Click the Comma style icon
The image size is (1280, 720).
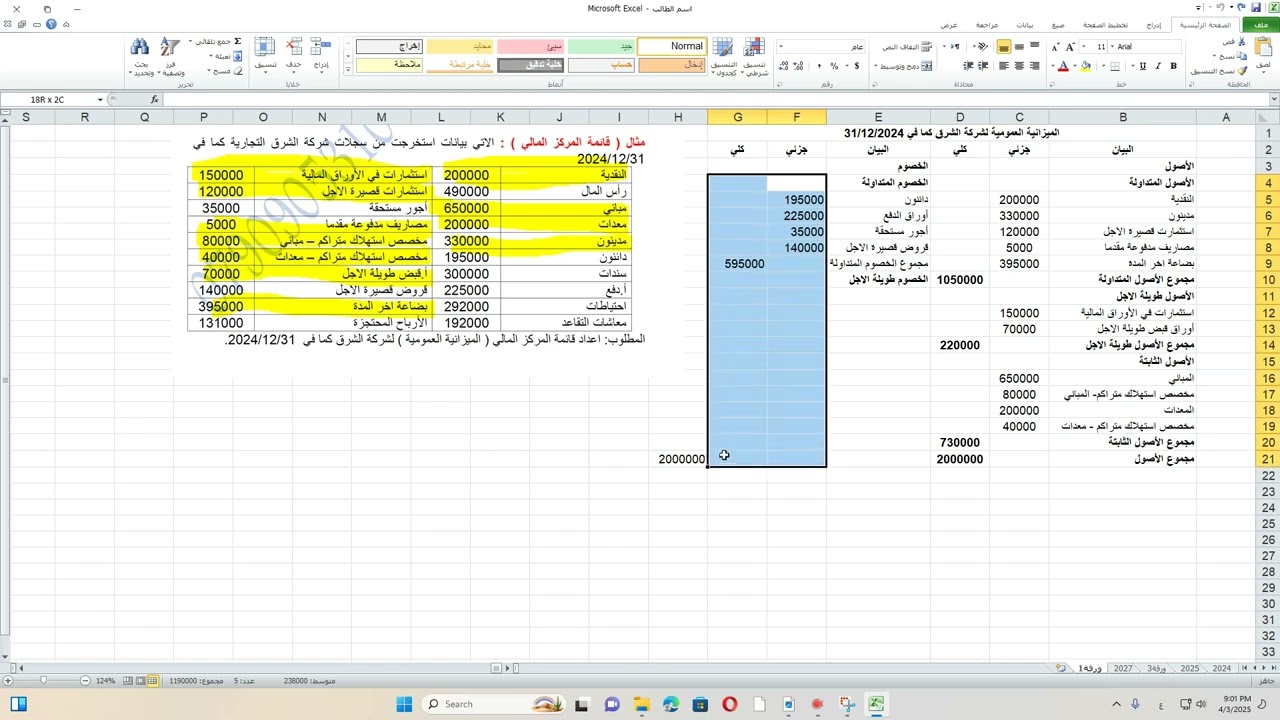tap(819, 66)
